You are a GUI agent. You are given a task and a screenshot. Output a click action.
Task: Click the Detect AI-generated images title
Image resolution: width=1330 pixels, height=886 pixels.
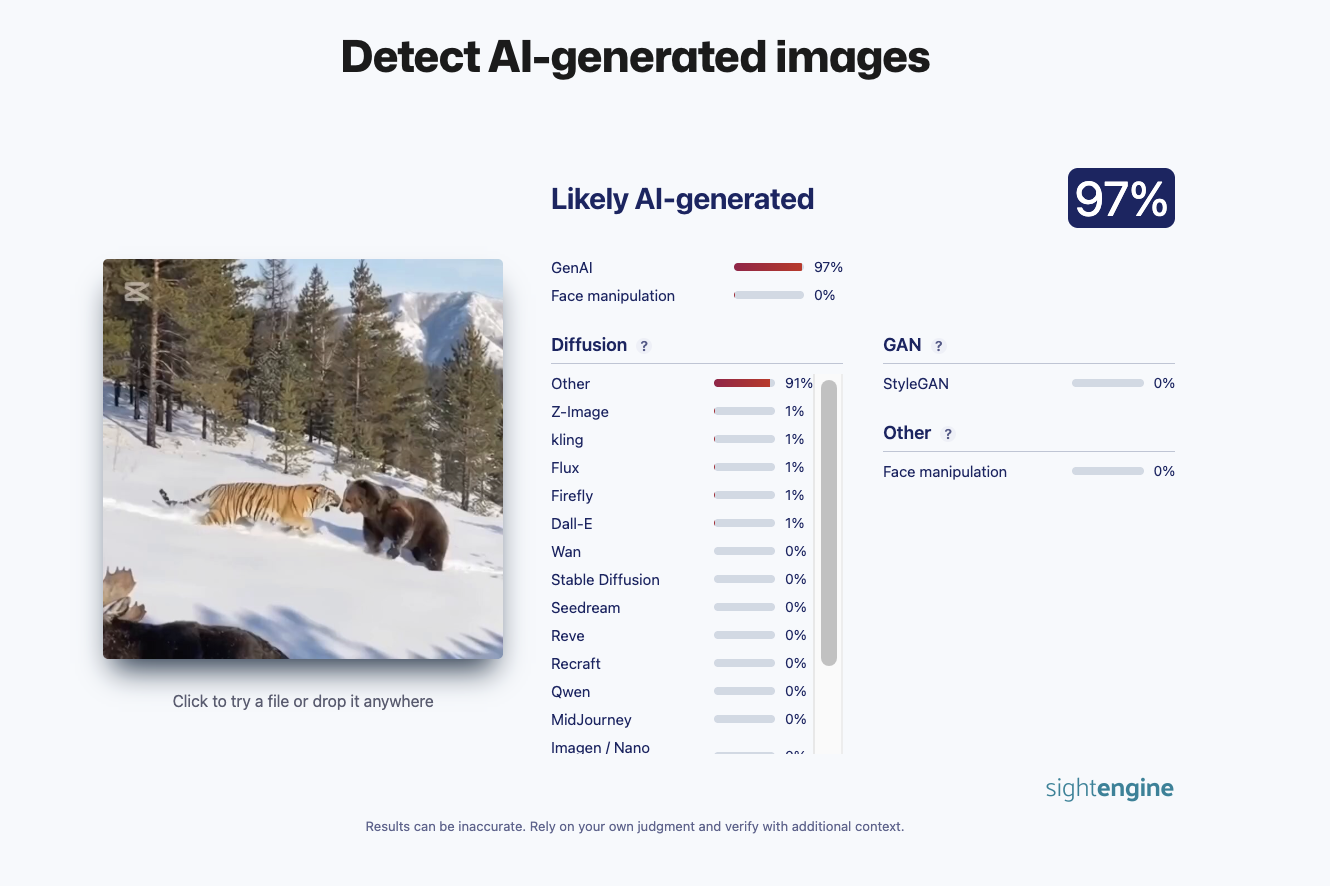pyautogui.click(x=635, y=57)
